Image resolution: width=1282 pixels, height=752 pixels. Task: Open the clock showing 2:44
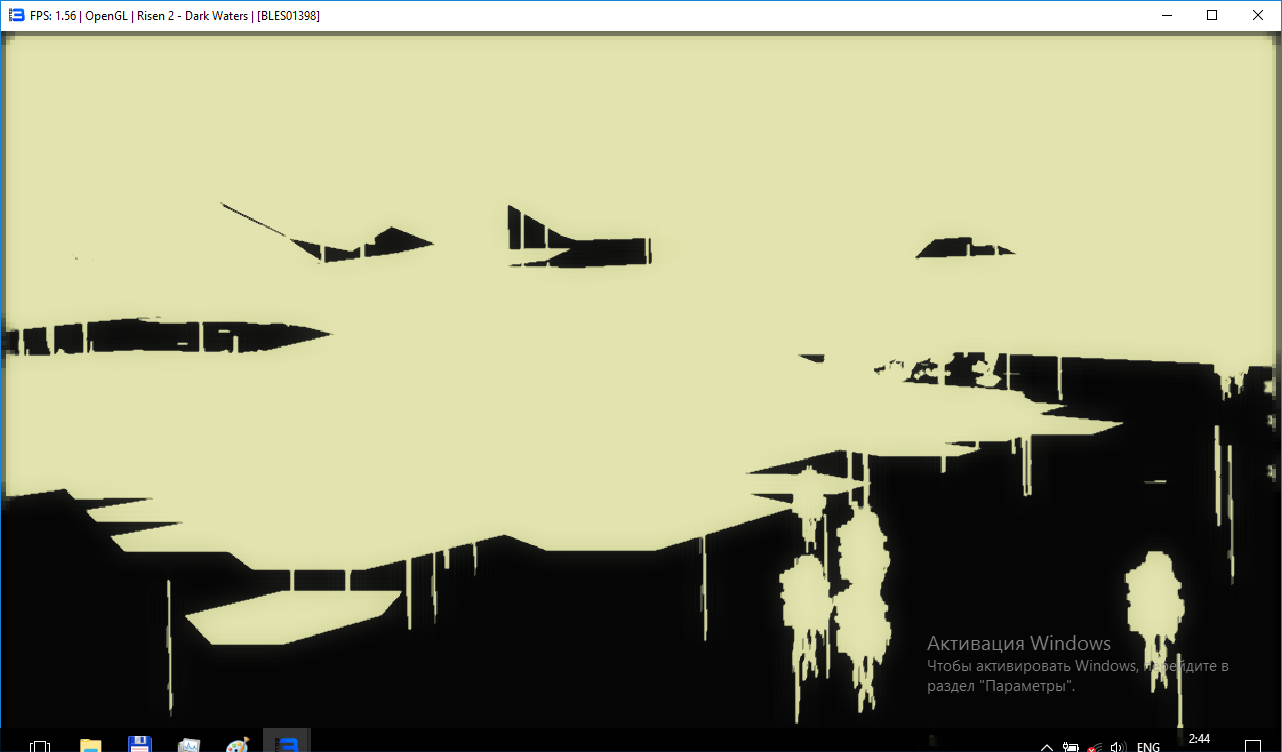pos(1199,739)
